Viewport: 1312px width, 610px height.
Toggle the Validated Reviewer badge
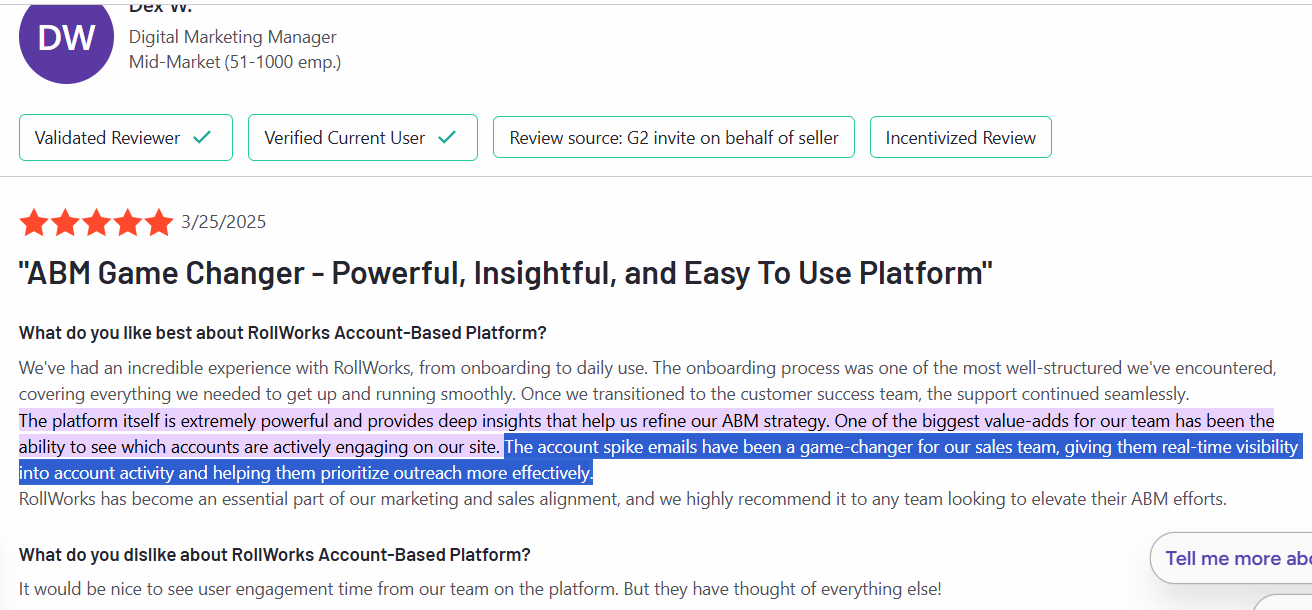tap(125, 137)
